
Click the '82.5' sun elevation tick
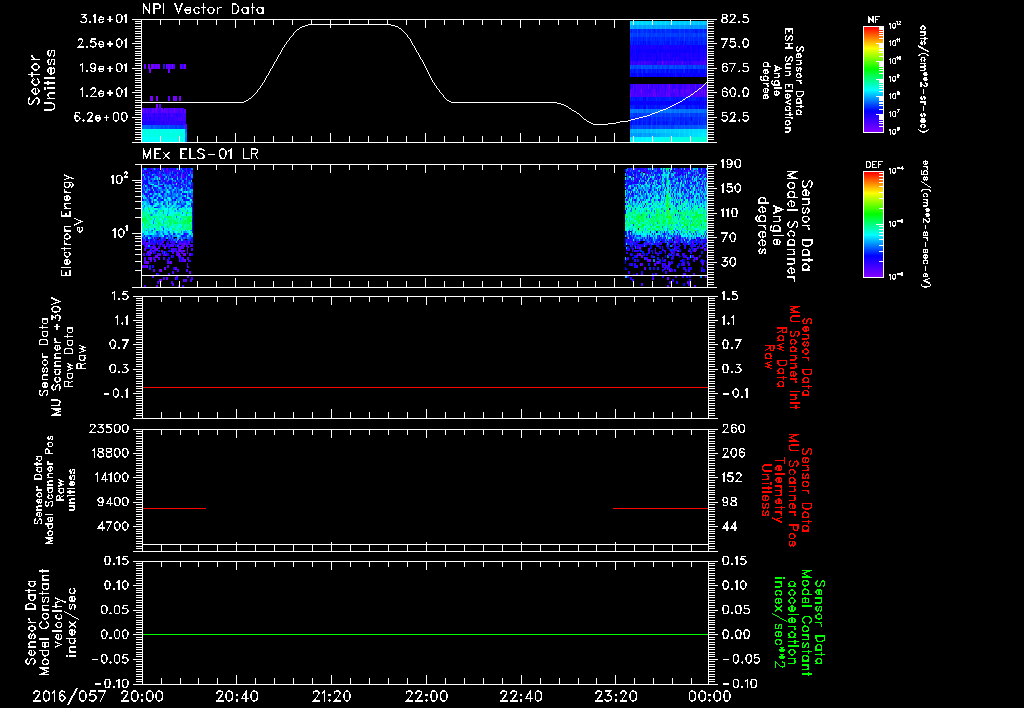(735, 19)
